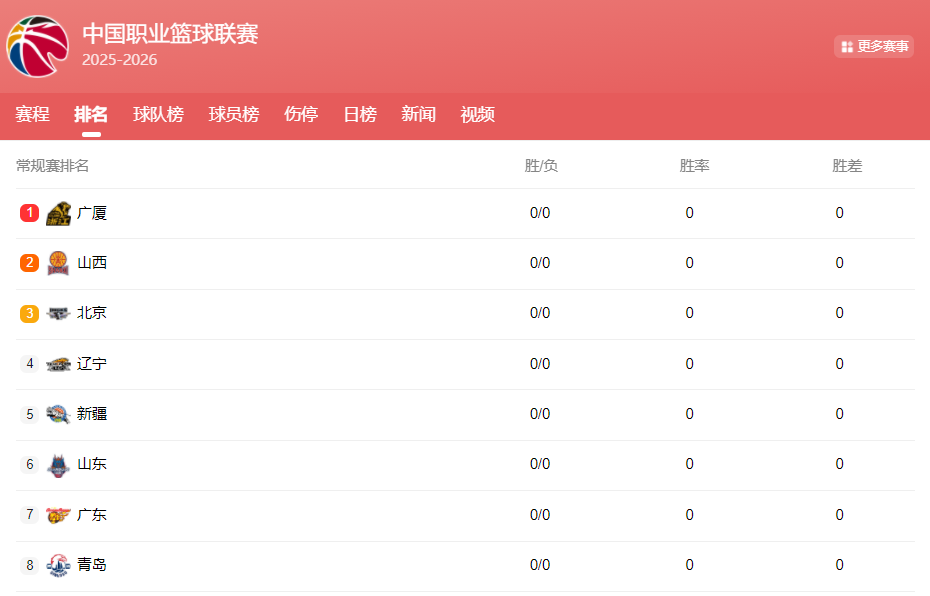Click the 青岛 team logo
The height and width of the screenshot is (596, 930).
(57, 564)
